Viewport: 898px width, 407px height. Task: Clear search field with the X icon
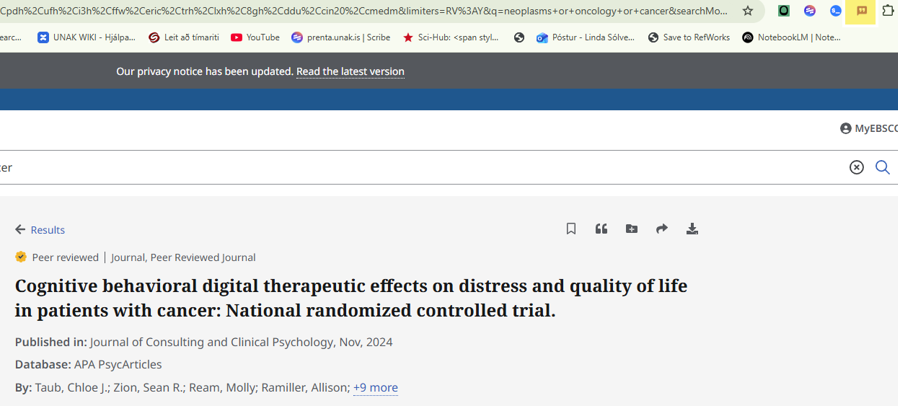pyautogui.click(x=856, y=167)
